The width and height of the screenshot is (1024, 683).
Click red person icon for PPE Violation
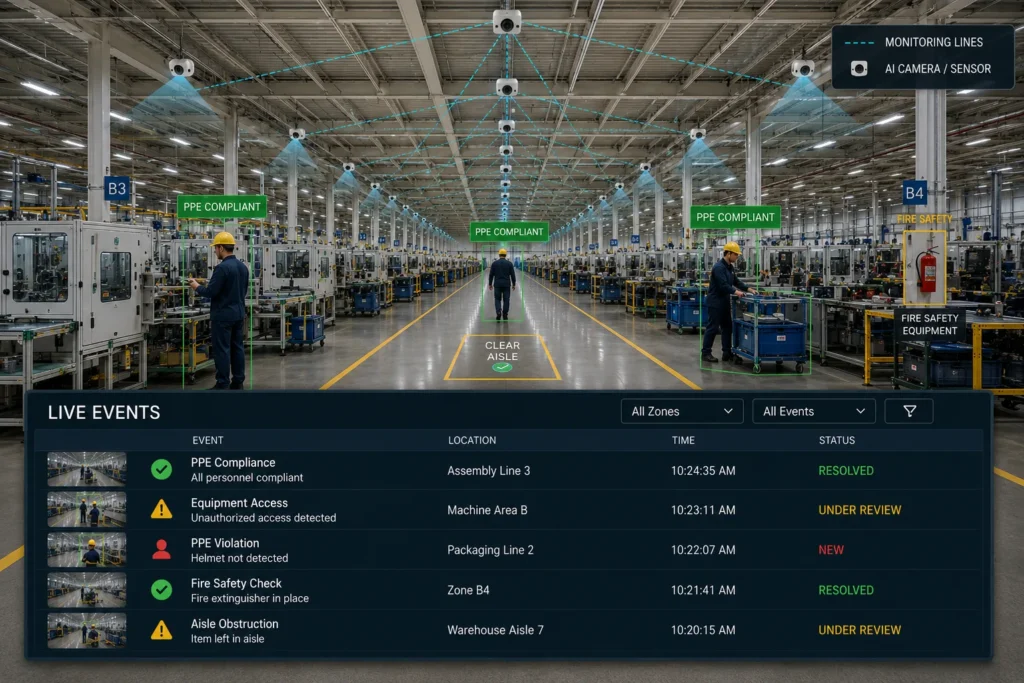coord(161,550)
